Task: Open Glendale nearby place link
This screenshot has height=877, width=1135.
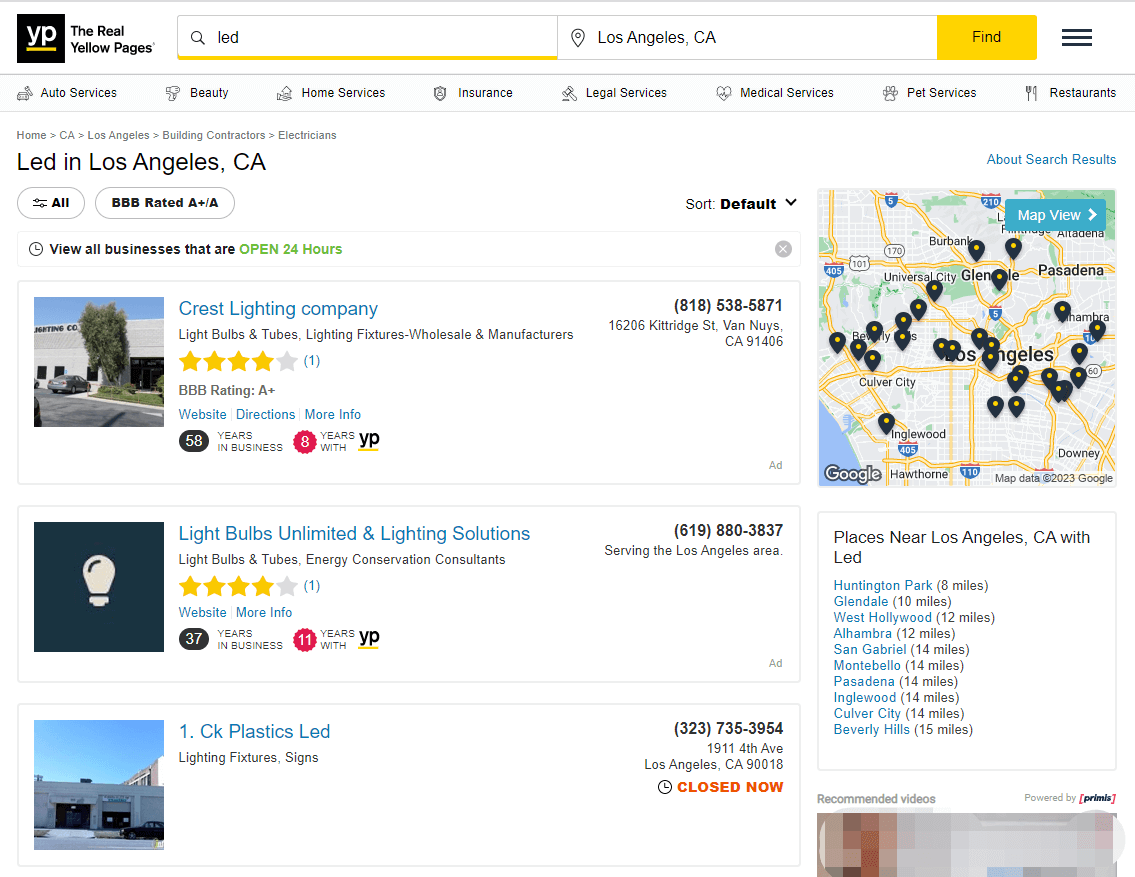Action: pos(861,601)
